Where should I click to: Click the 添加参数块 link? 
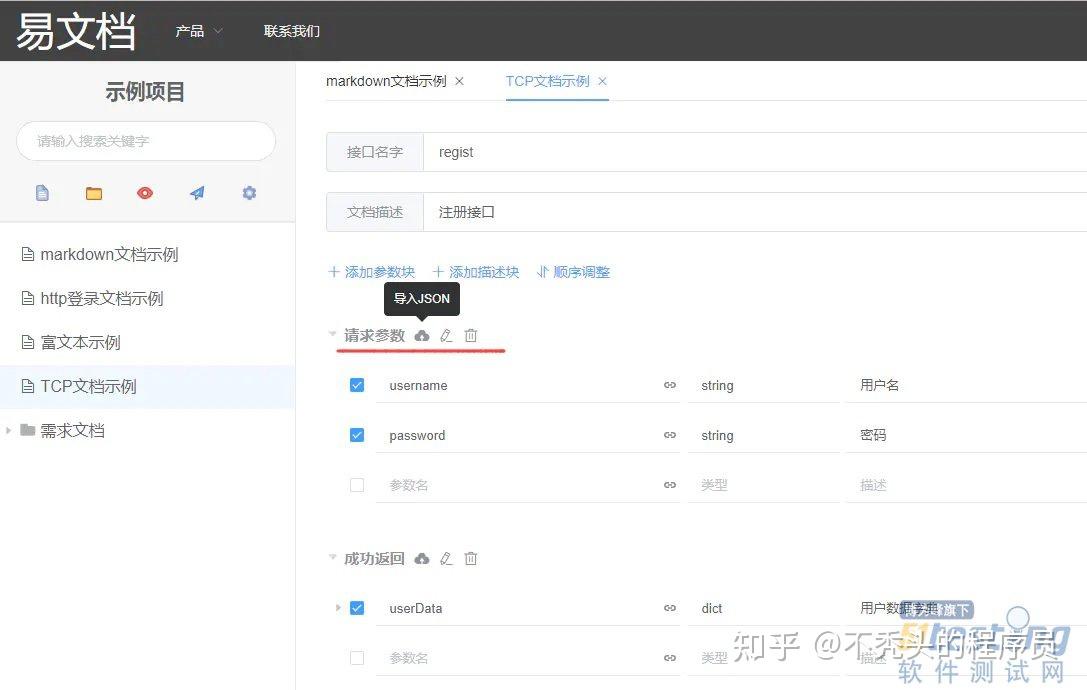(x=372, y=272)
